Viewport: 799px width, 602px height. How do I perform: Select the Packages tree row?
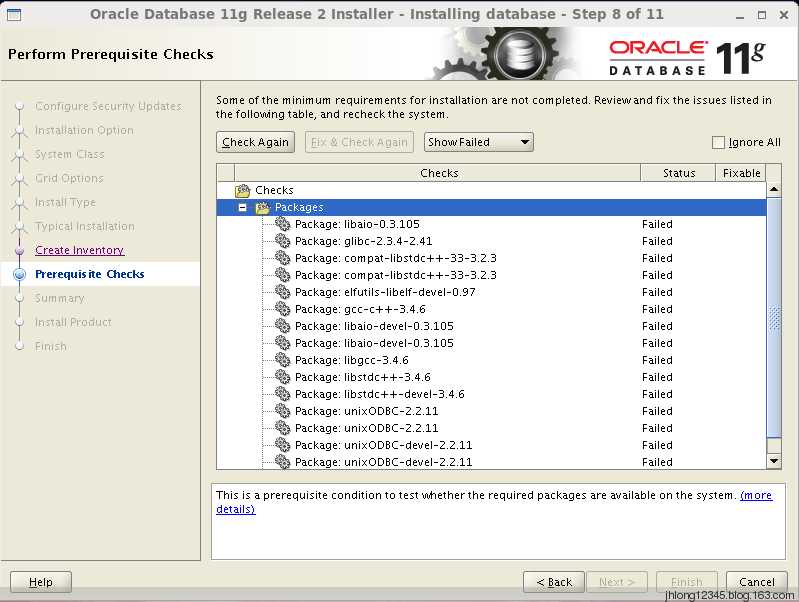tap(491, 207)
